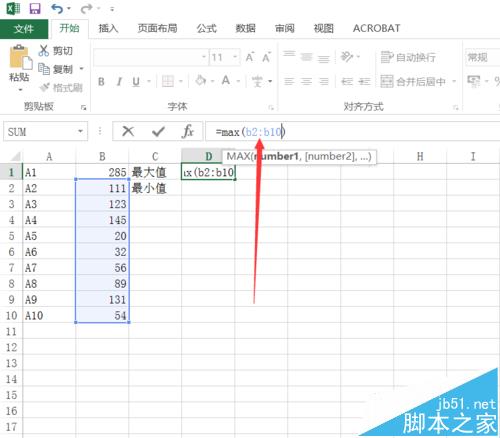Image resolution: width=500 pixels, height=438 pixels.
Task: Toggle 自动换行 Wrap Text
Action: pyautogui.click(x=408, y=57)
